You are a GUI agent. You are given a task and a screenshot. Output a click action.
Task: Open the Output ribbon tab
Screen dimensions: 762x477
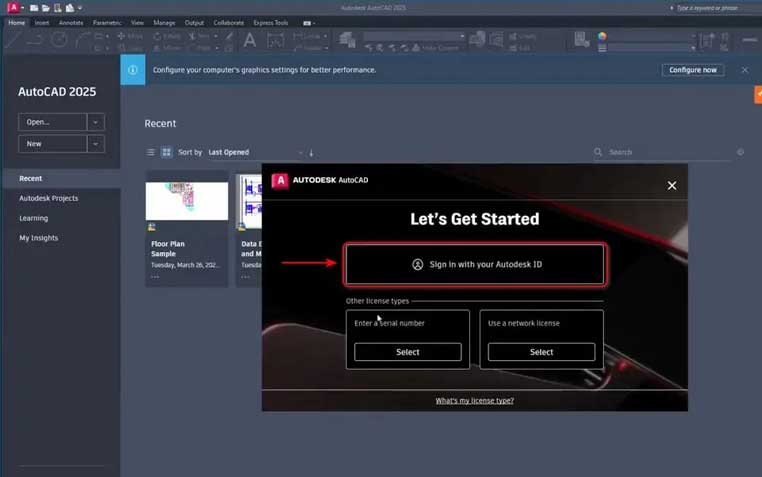194,23
